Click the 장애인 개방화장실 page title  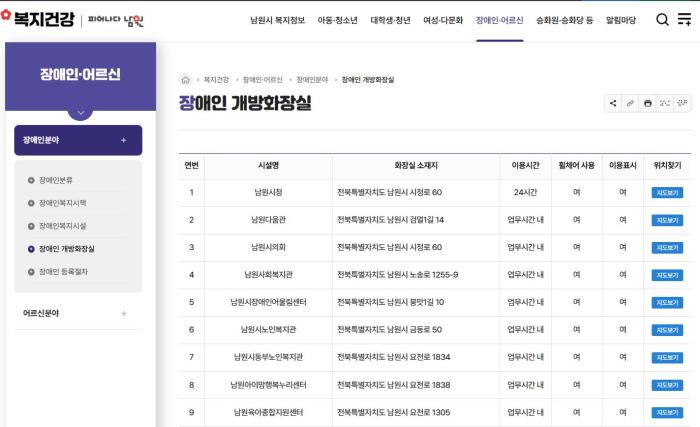(245, 103)
